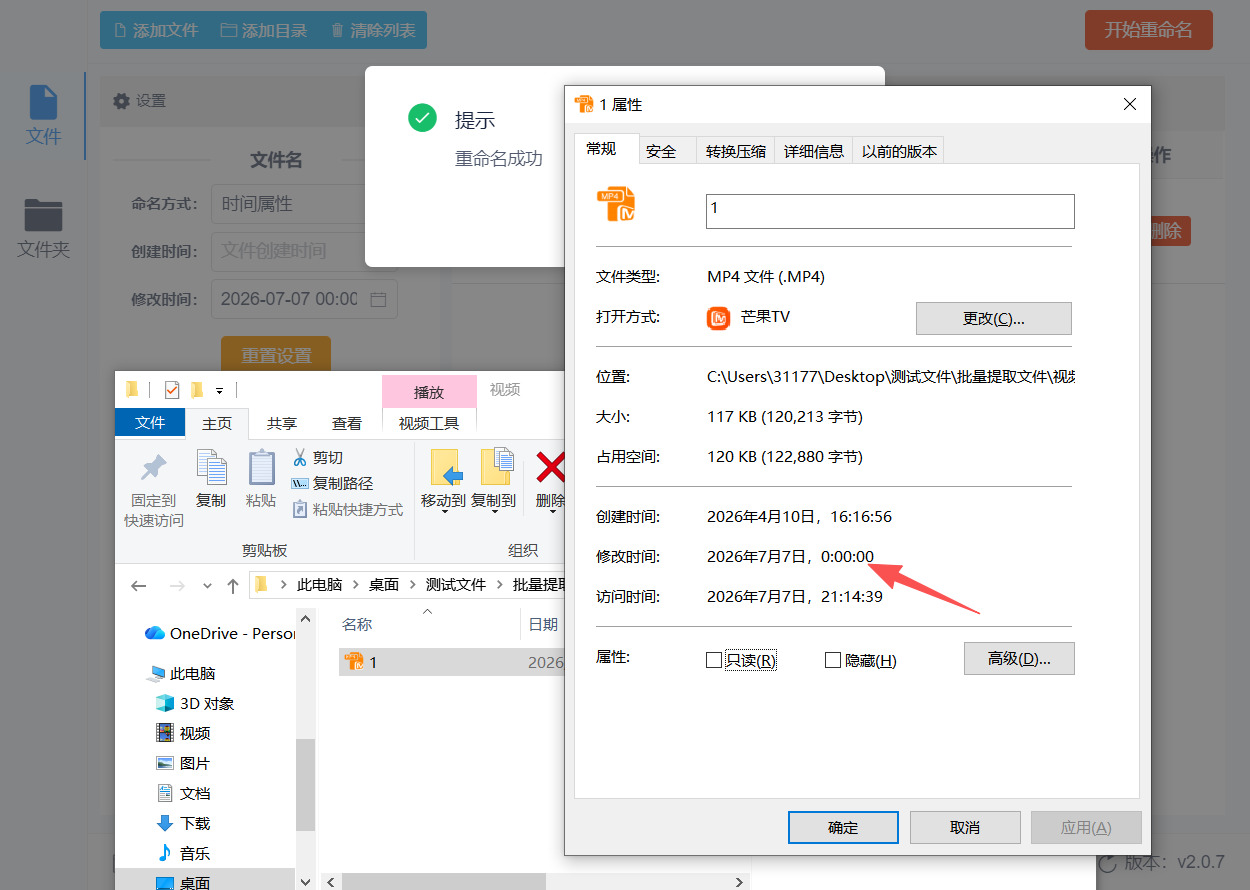This screenshot has height=890, width=1250.
Task: Open 3D 对象 in navigation pane
Action: pos(195,703)
